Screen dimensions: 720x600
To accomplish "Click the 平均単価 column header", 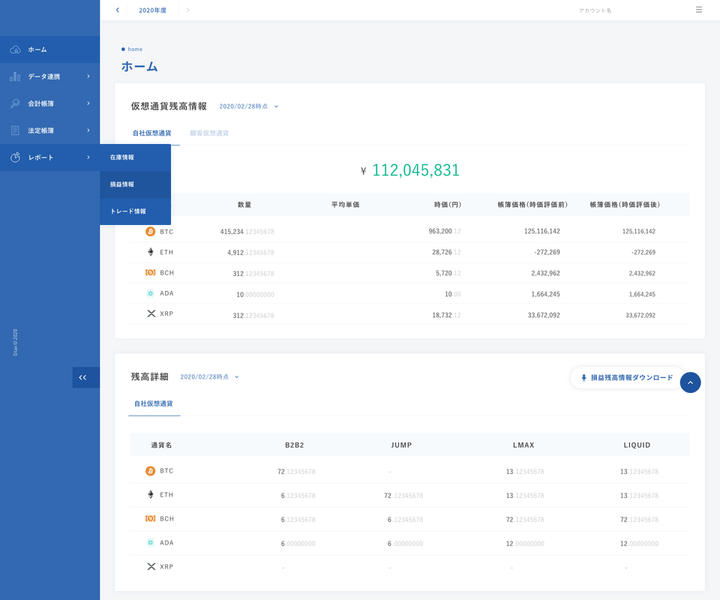I will click(x=345, y=205).
